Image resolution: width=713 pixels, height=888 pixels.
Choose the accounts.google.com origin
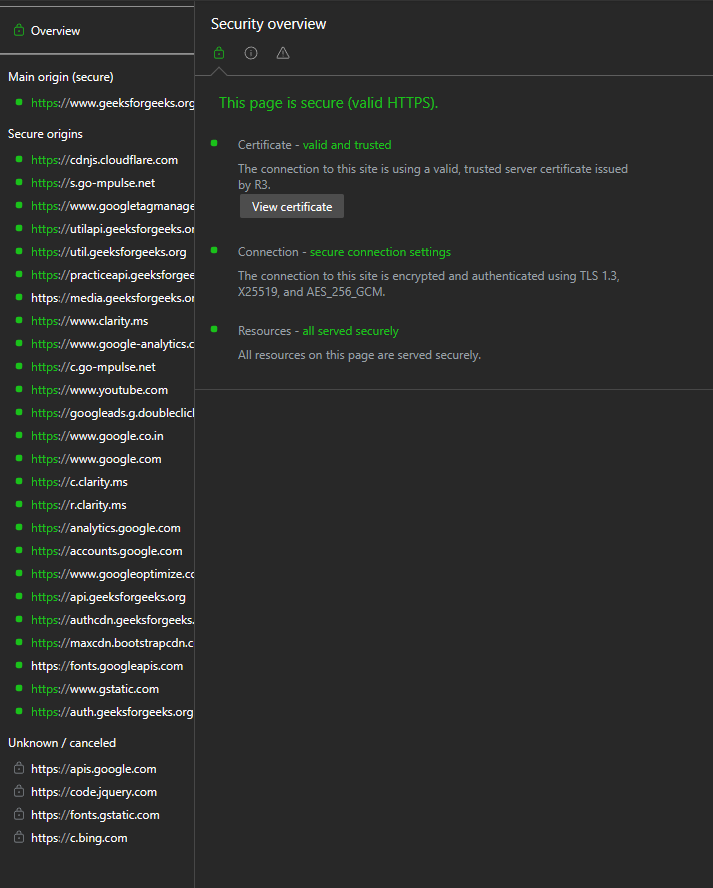coord(106,551)
